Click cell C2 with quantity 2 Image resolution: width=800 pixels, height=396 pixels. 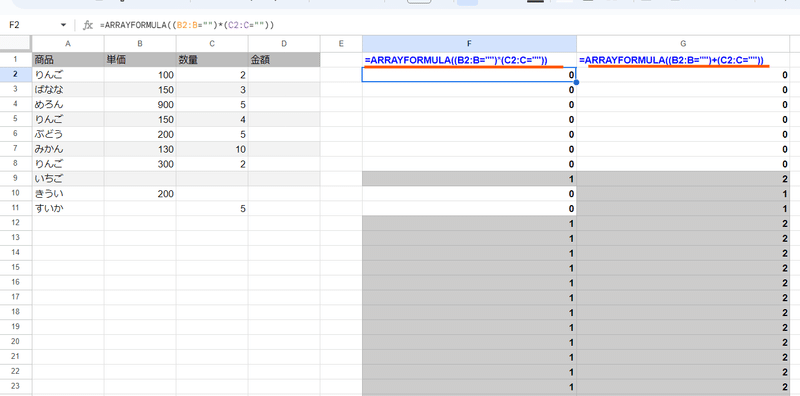212,75
